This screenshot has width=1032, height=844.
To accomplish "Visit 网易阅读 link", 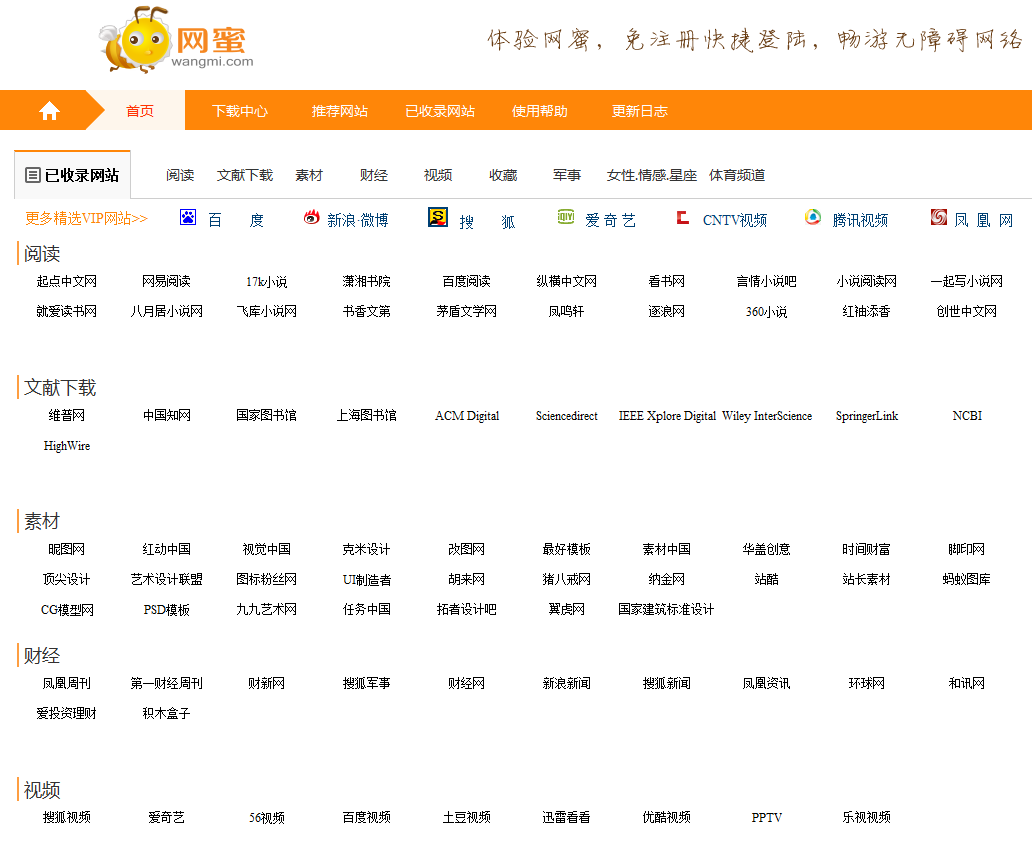I will [x=167, y=282].
